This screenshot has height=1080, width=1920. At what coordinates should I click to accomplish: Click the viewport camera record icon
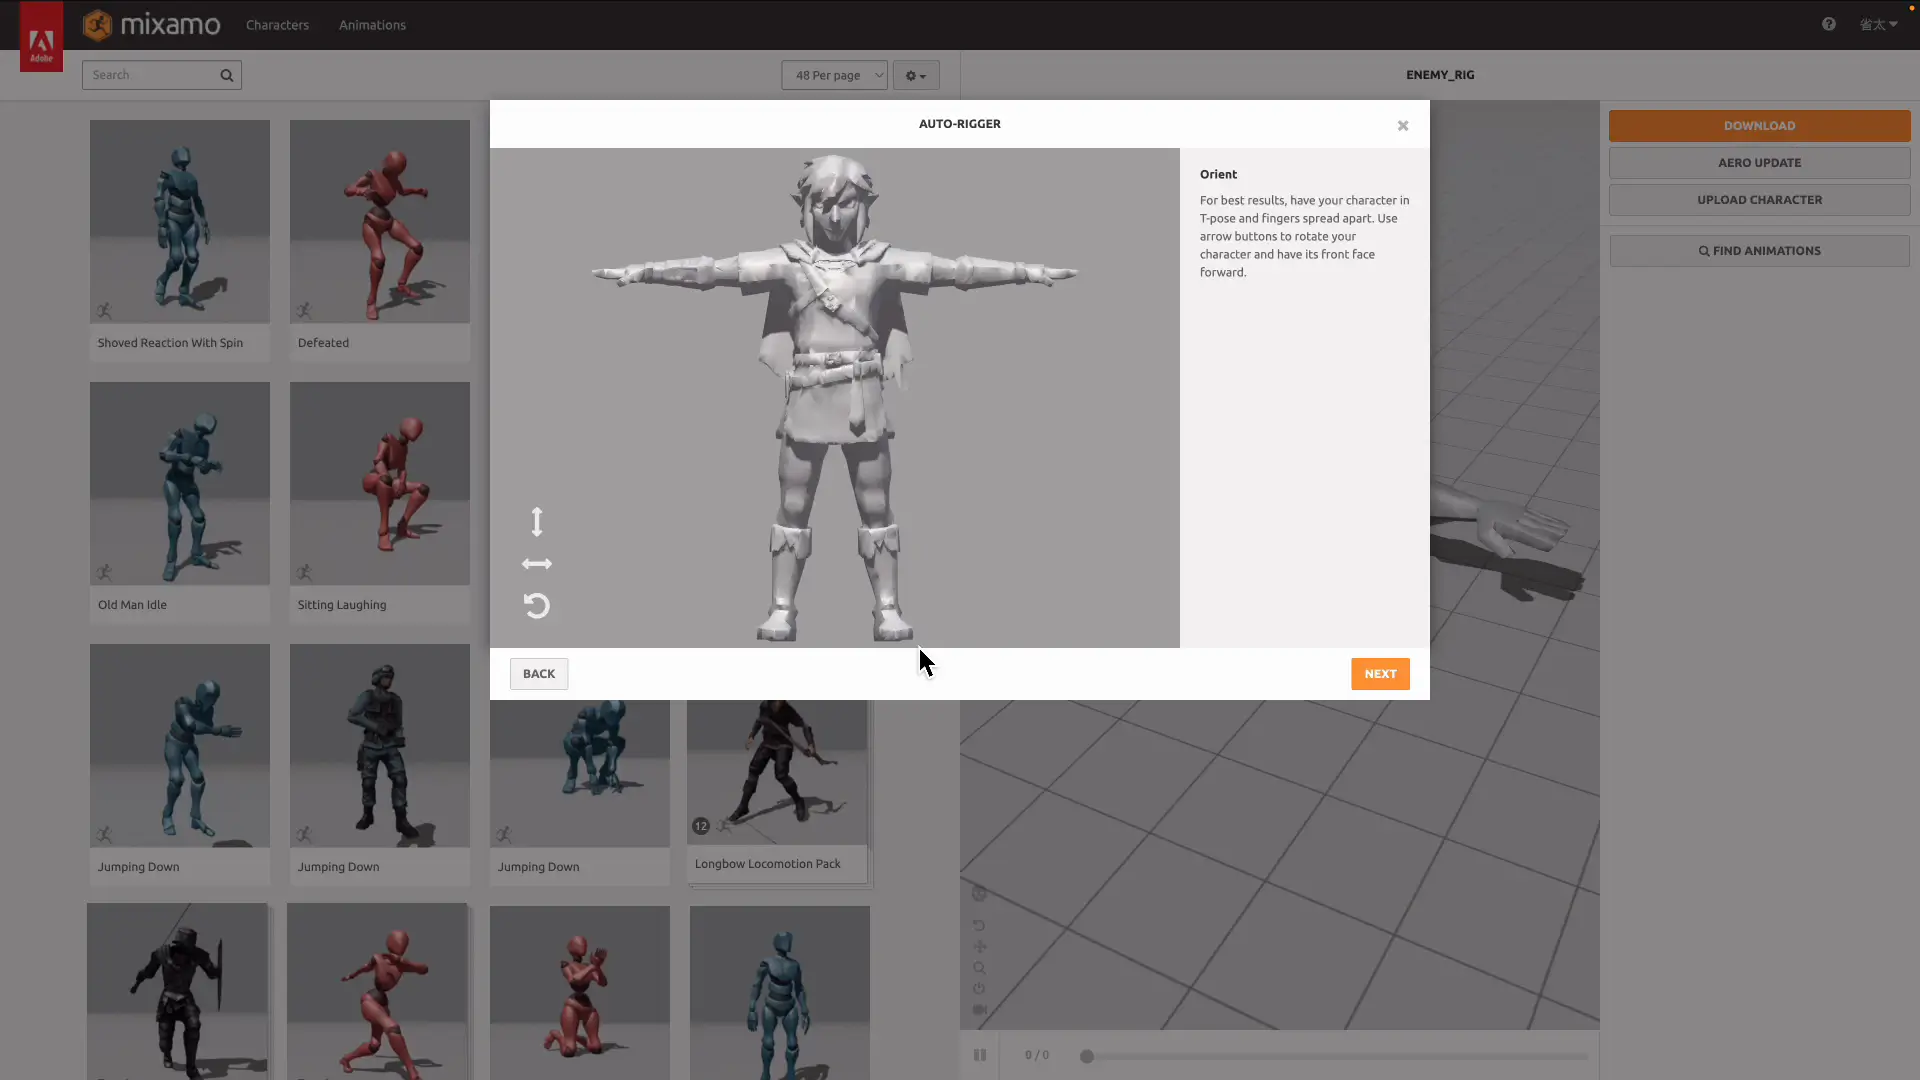click(x=979, y=1010)
